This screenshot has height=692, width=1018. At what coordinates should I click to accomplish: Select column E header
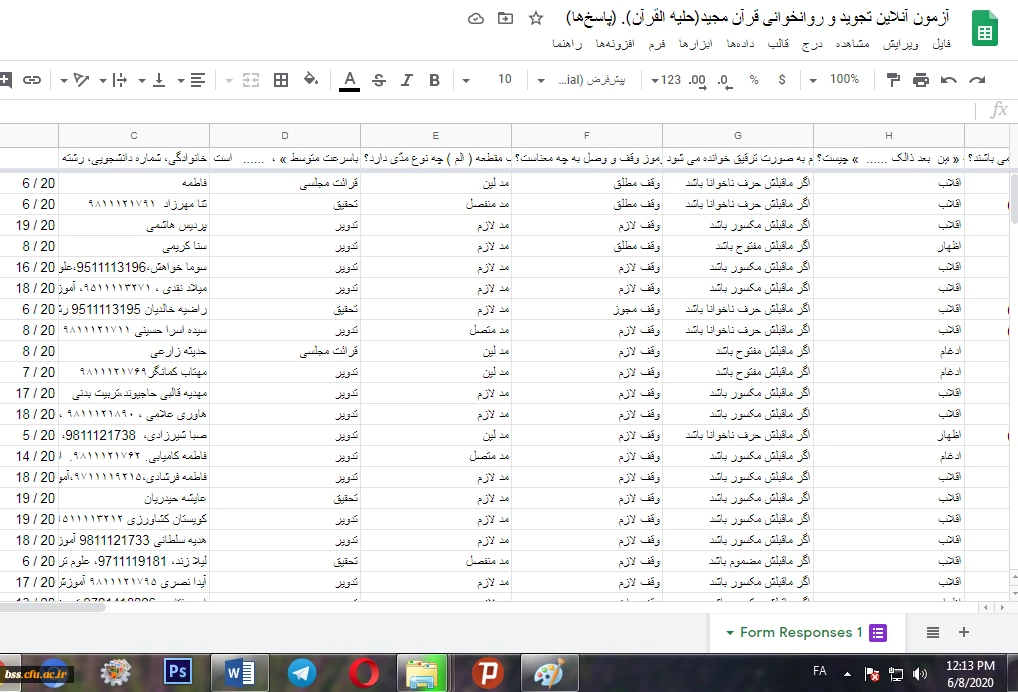(435, 135)
